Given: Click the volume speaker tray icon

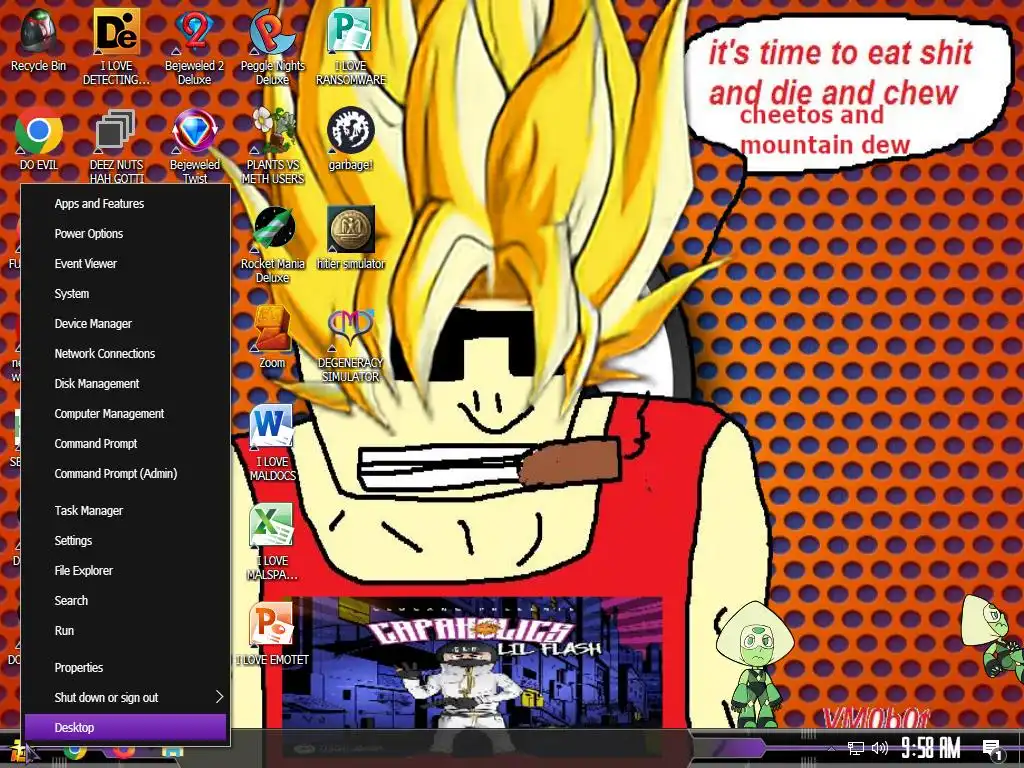Looking at the screenshot, I should point(880,748).
